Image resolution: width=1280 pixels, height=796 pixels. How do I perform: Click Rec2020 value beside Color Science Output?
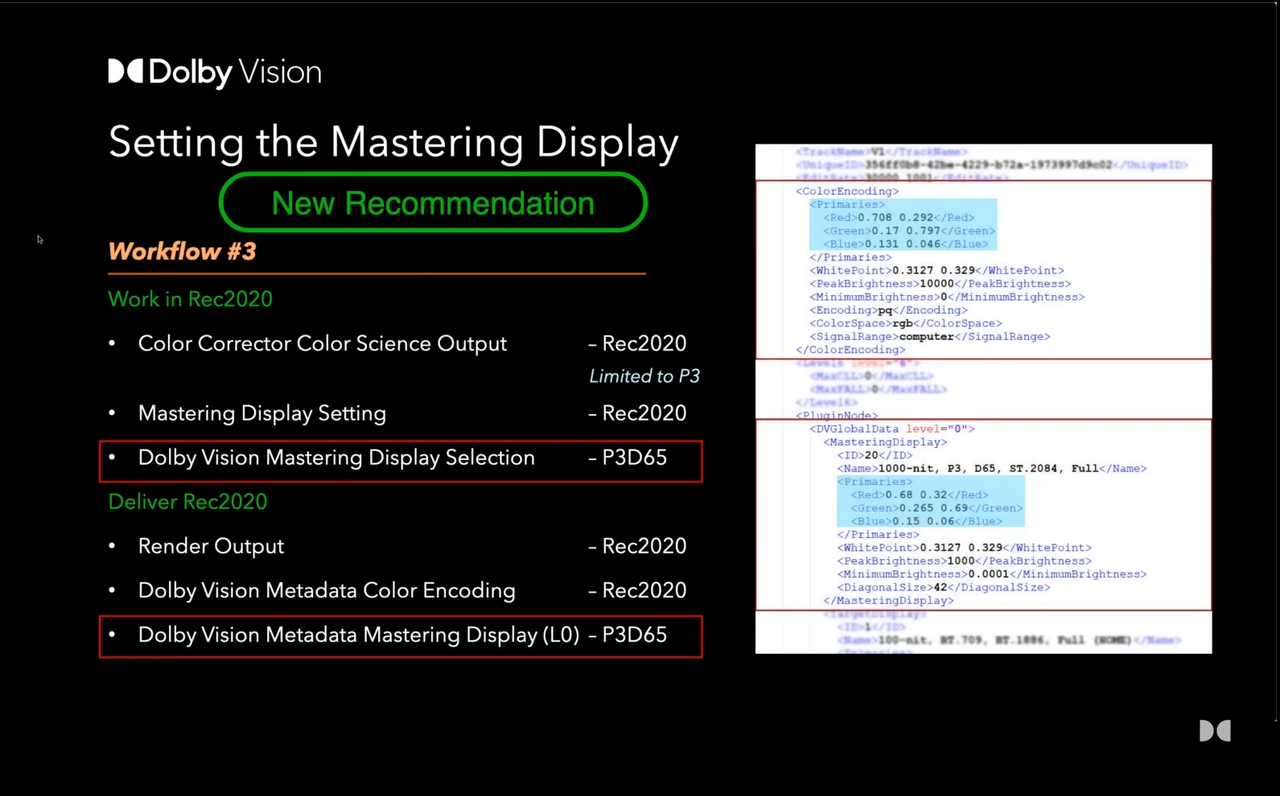(x=644, y=343)
